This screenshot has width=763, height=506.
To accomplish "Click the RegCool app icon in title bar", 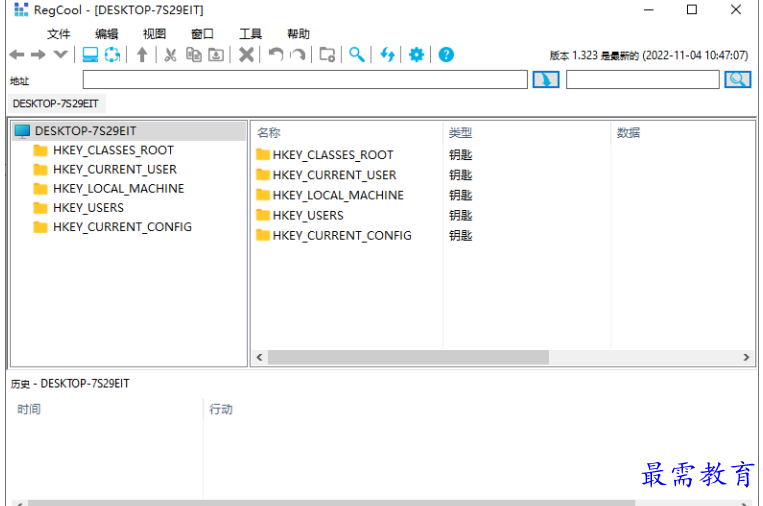I will (x=21, y=10).
